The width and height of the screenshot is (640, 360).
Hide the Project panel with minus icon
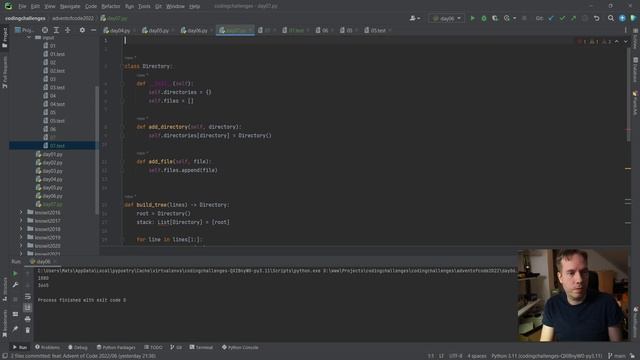(x=93, y=30)
